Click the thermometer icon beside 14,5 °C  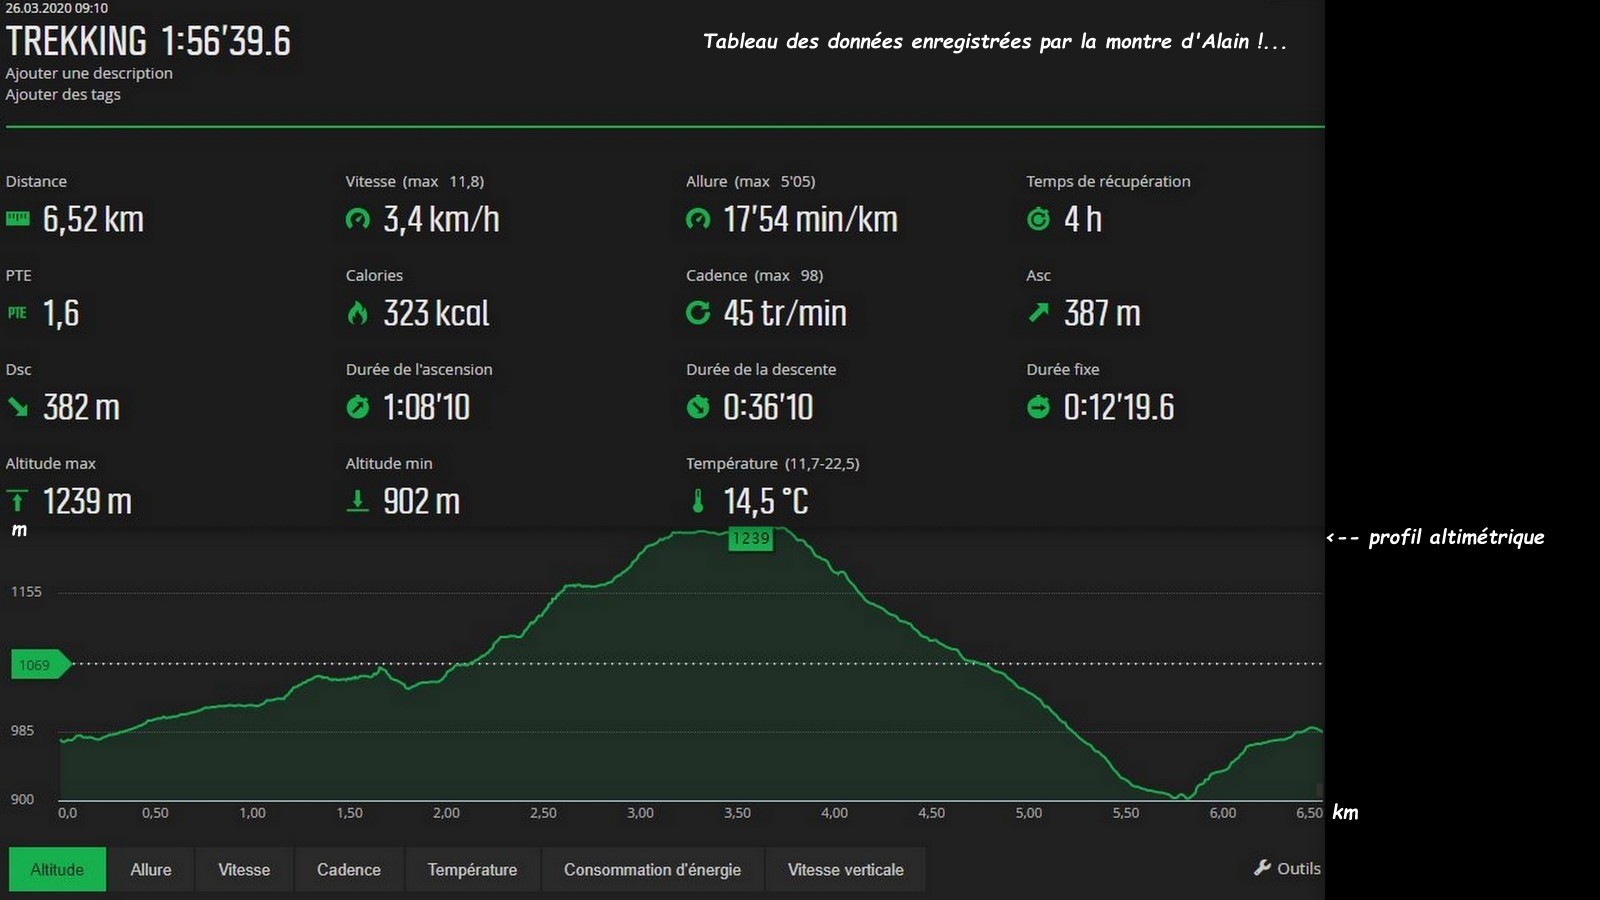(x=698, y=501)
